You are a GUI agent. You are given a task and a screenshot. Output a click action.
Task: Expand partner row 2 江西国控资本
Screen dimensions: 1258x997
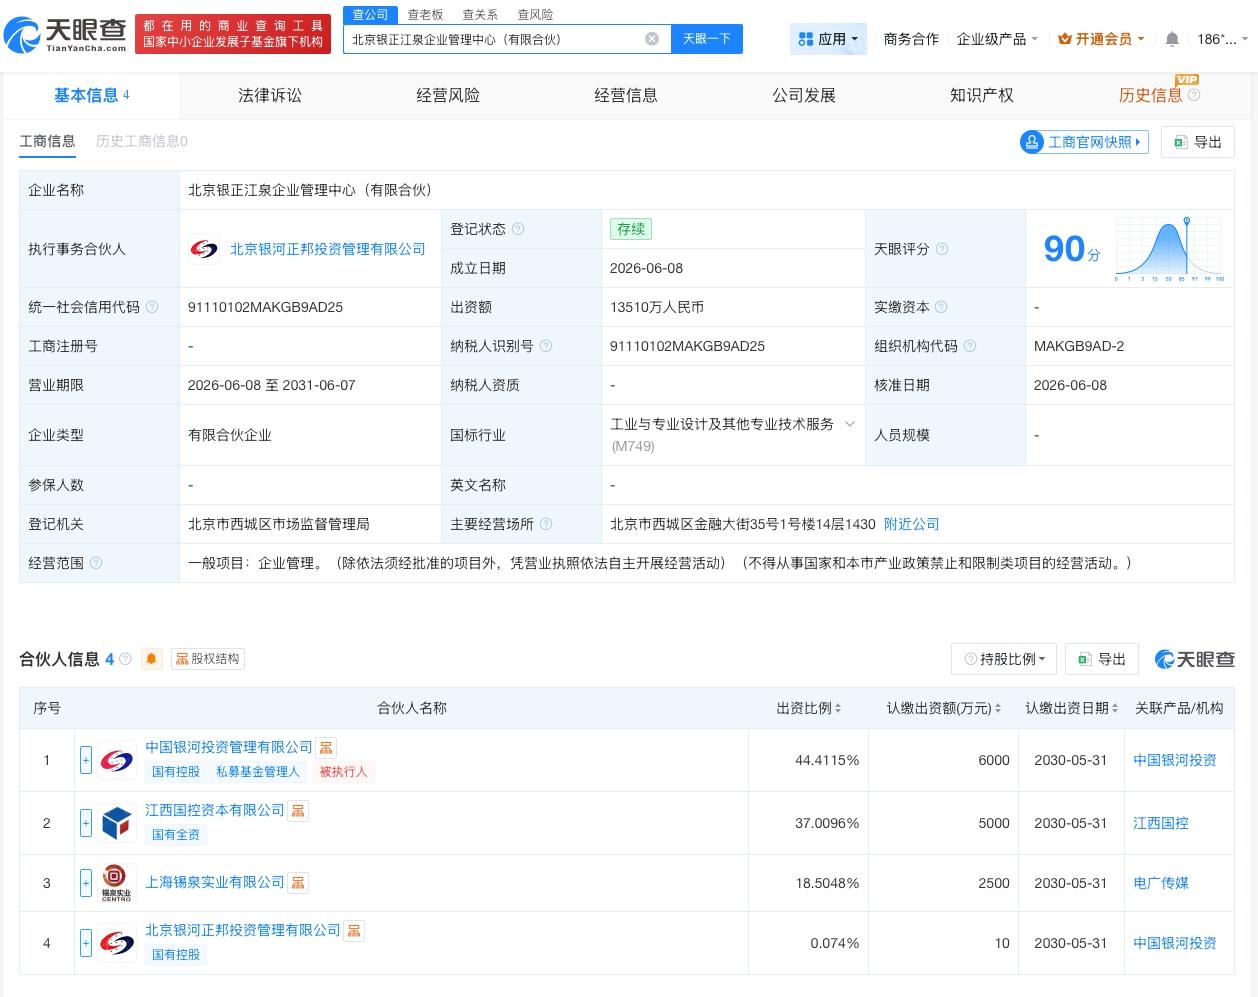pyautogui.click(x=86, y=823)
